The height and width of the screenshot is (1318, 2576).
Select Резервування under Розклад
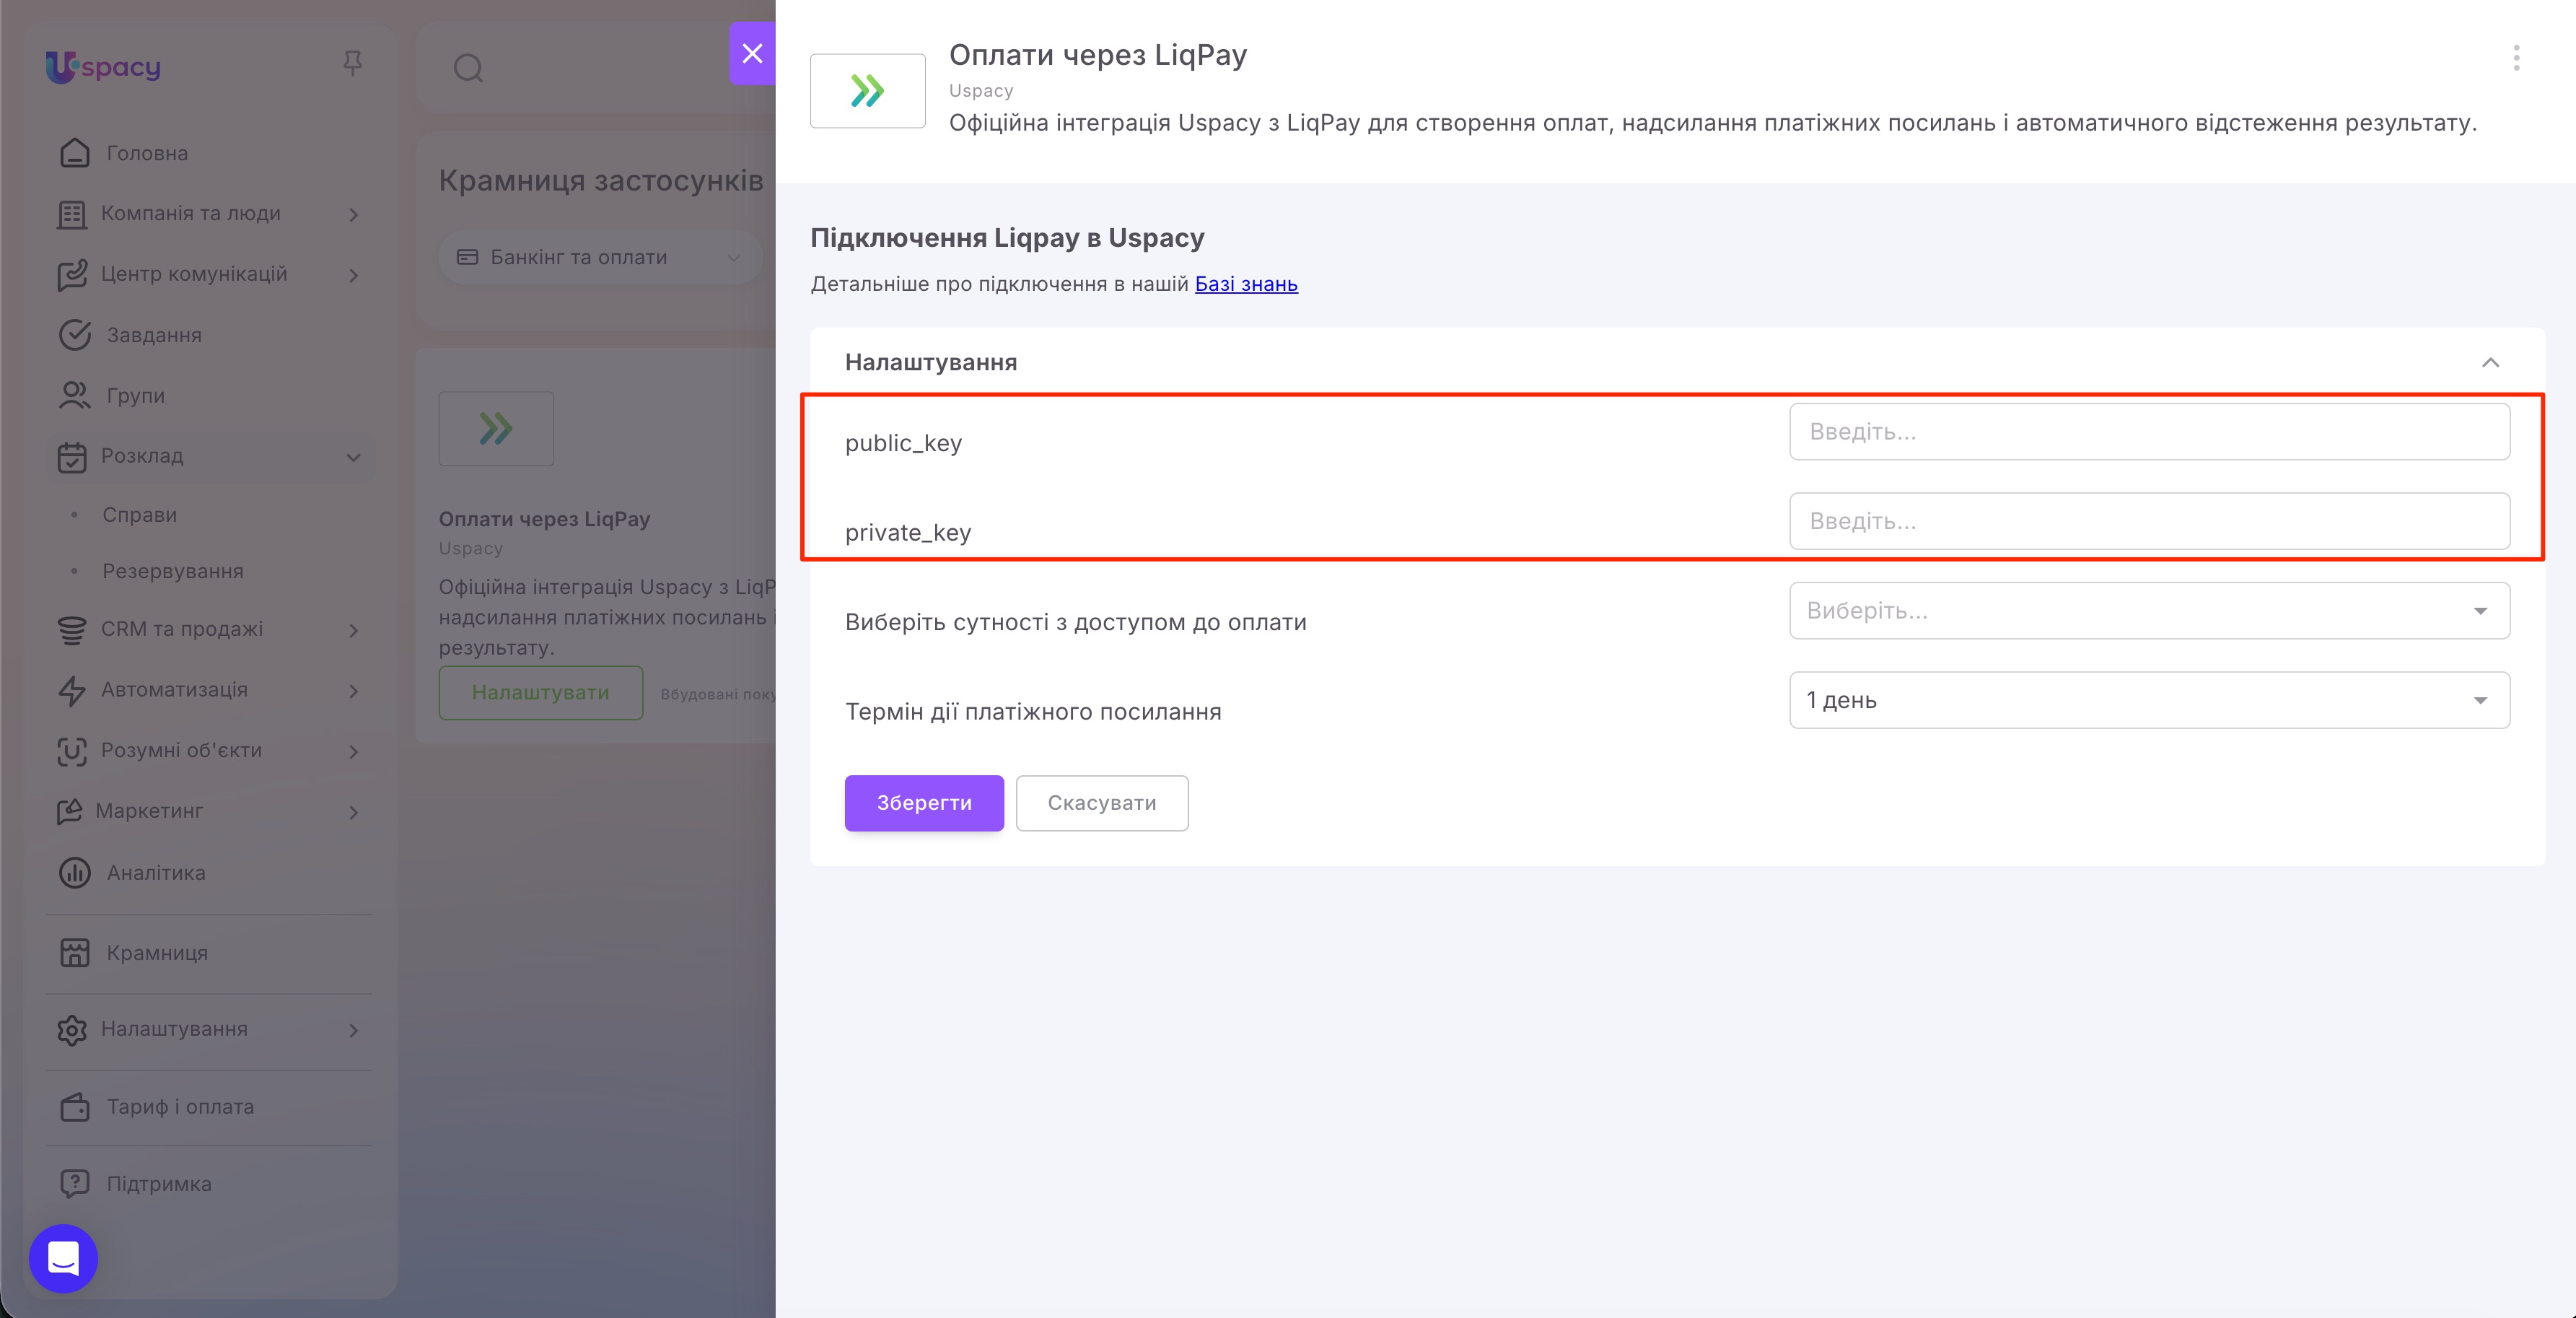[x=173, y=571]
